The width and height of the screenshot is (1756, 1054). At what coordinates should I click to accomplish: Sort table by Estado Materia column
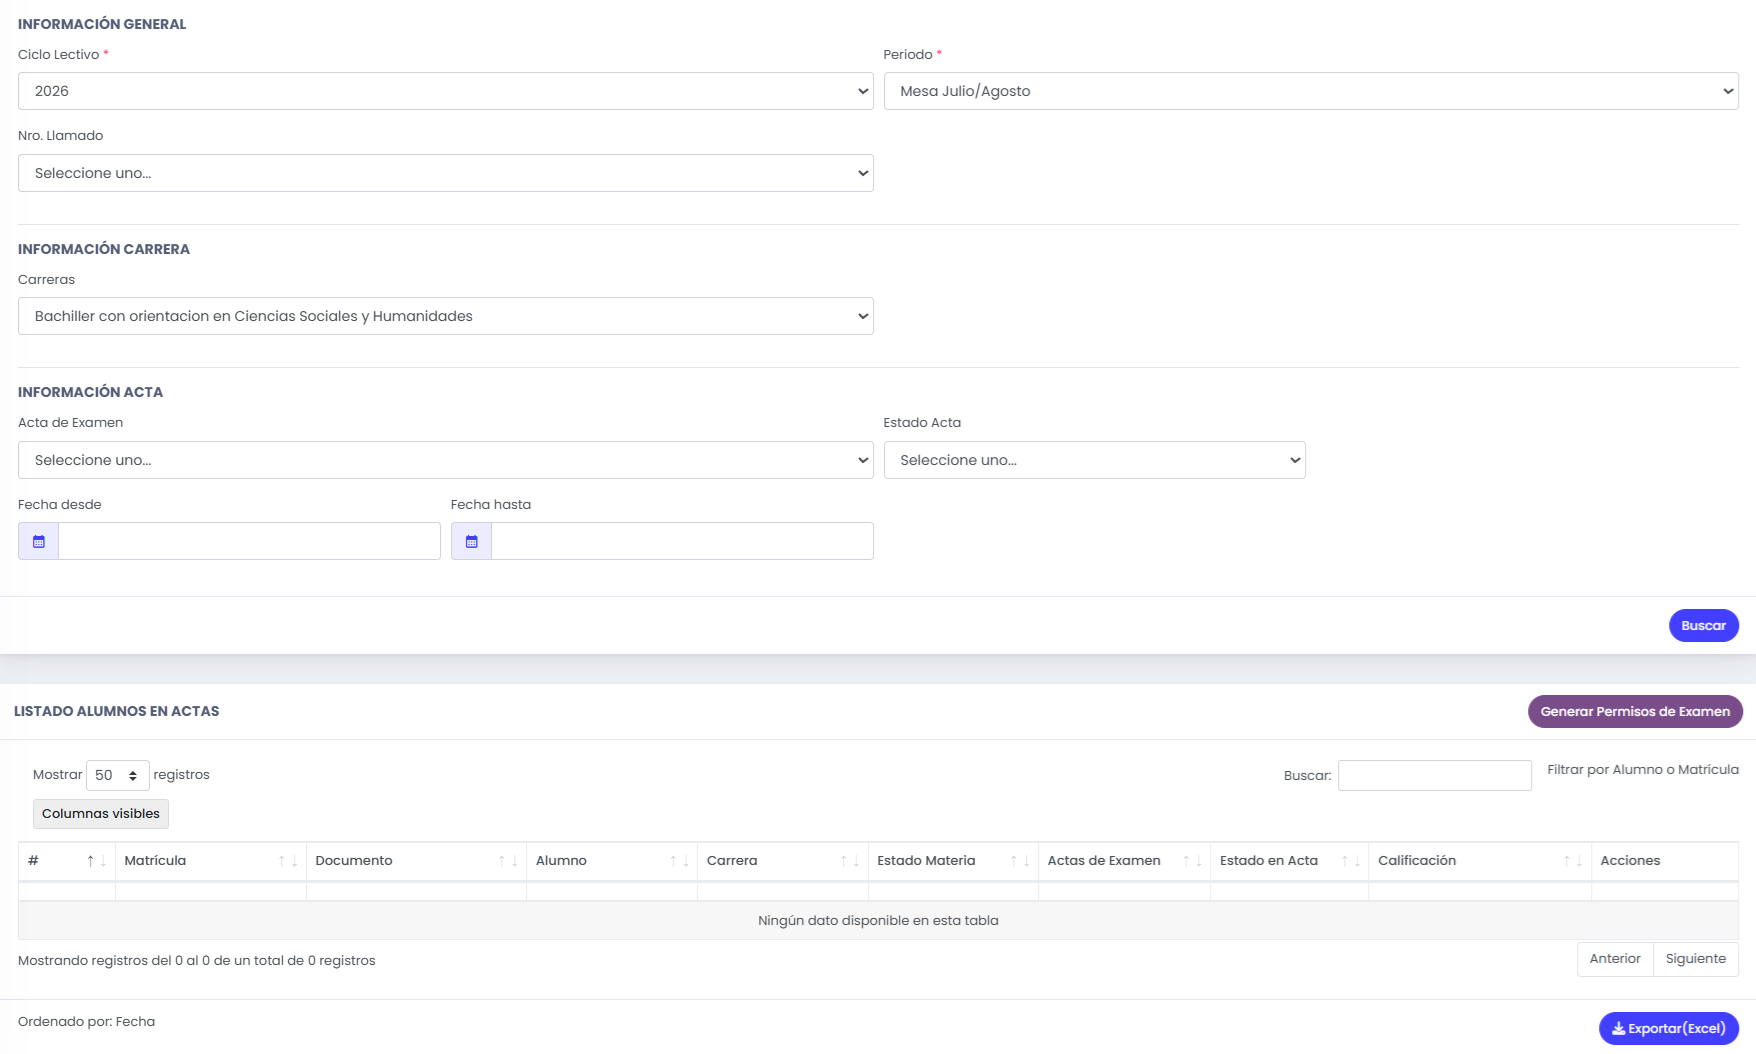tap(953, 861)
